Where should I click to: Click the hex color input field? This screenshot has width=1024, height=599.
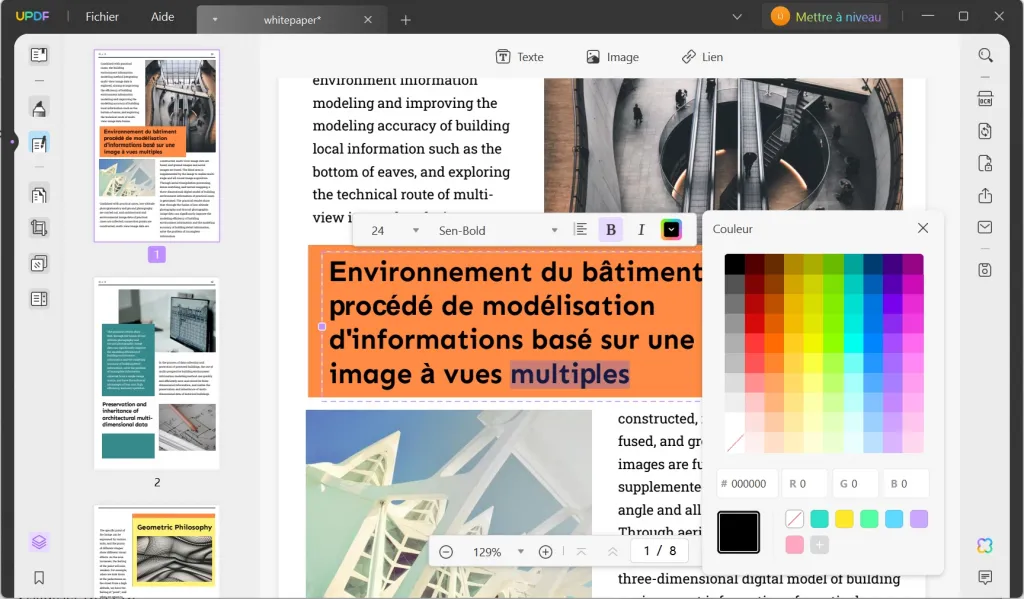(x=746, y=483)
